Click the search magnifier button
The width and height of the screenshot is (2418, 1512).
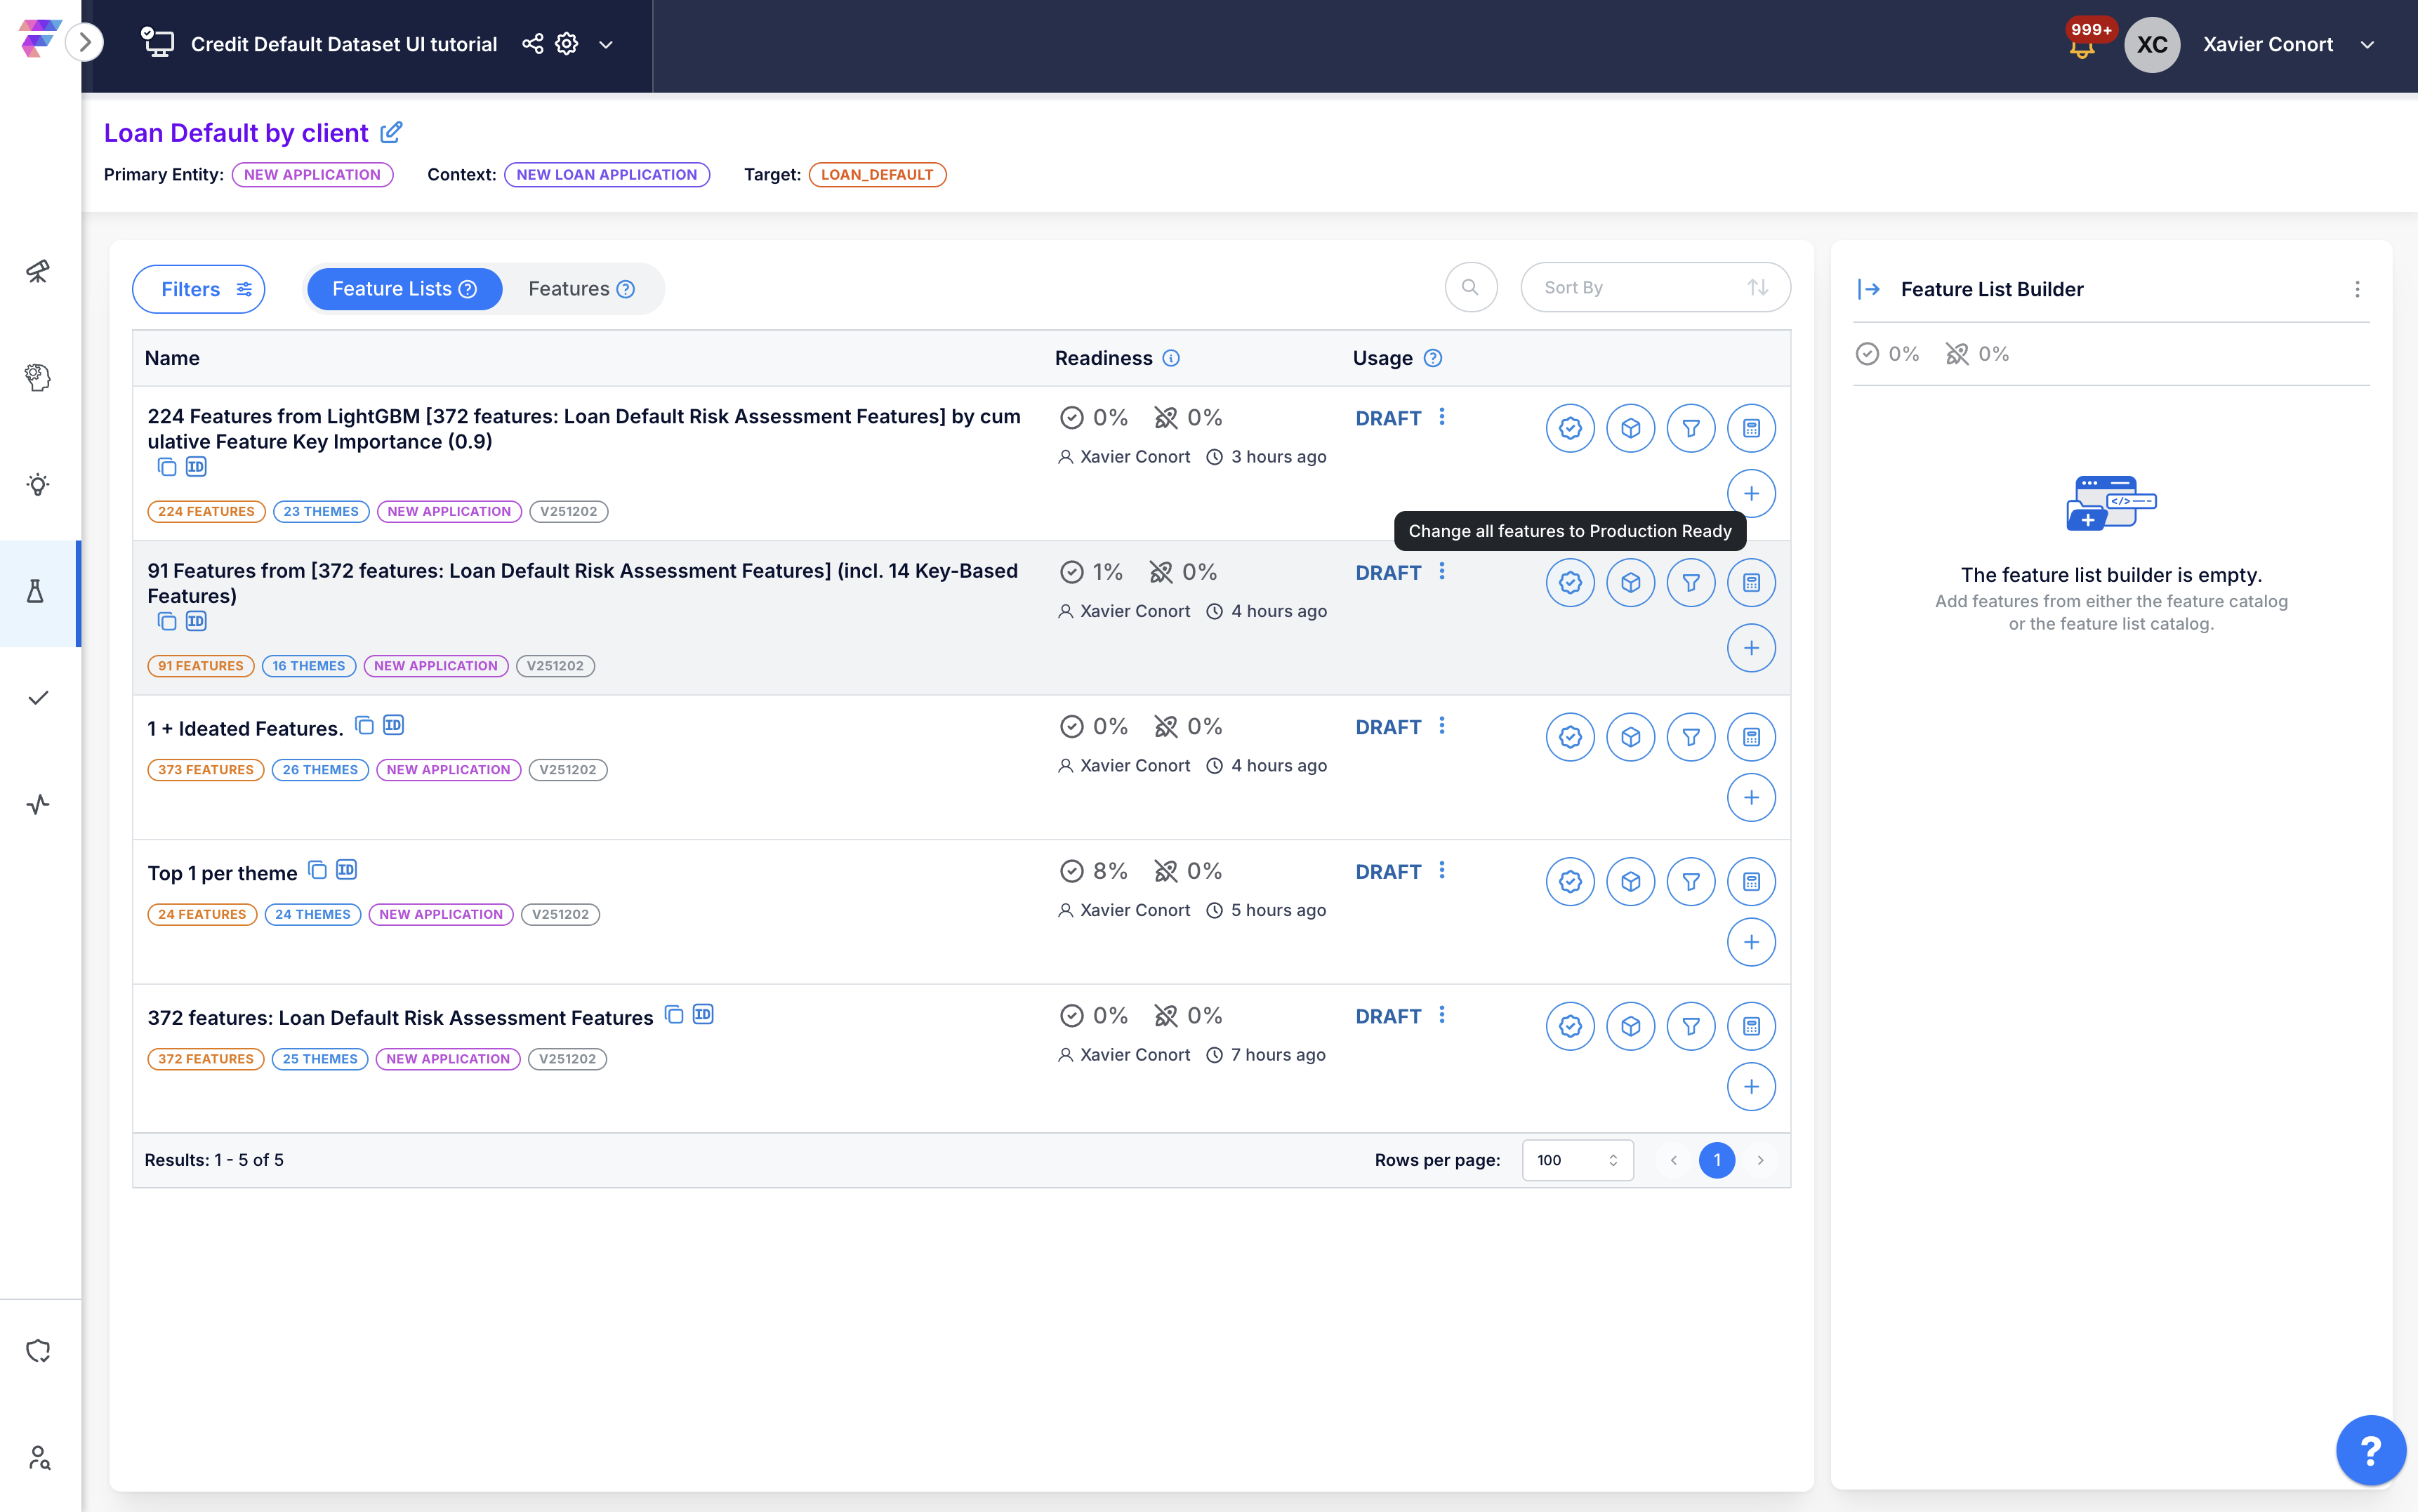pos(1470,288)
